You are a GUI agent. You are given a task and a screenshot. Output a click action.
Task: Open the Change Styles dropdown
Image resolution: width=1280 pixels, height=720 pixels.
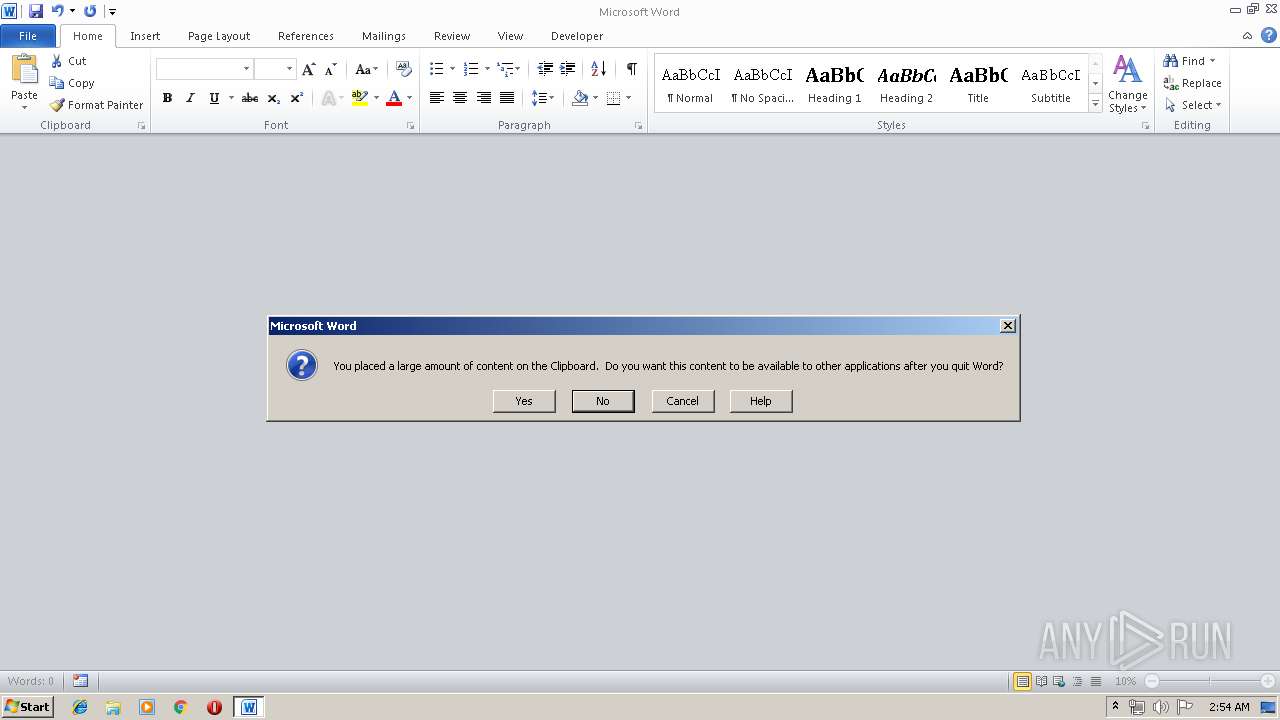[x=1127, y=84]
